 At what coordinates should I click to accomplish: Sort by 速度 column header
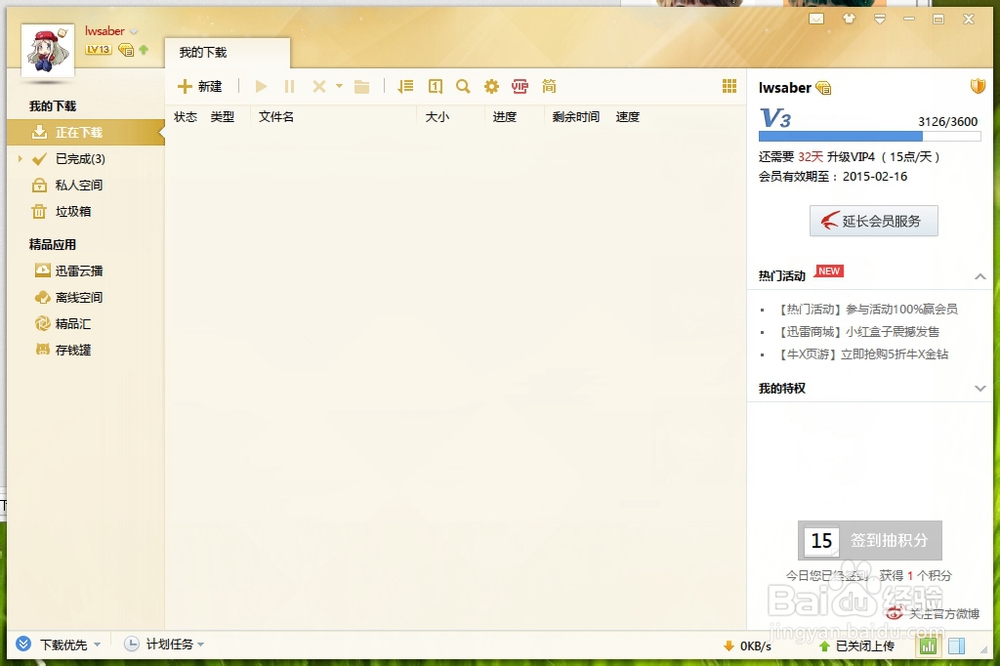coord(628,117)
